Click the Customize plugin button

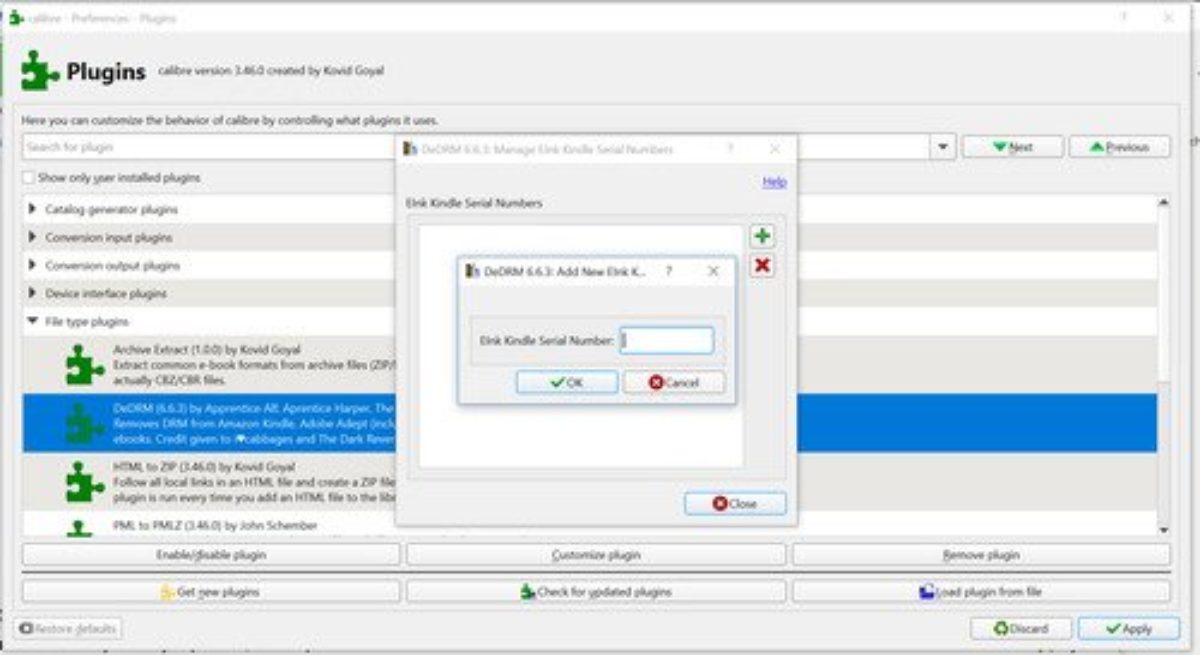pyautogui.click(x=596, y=554)
